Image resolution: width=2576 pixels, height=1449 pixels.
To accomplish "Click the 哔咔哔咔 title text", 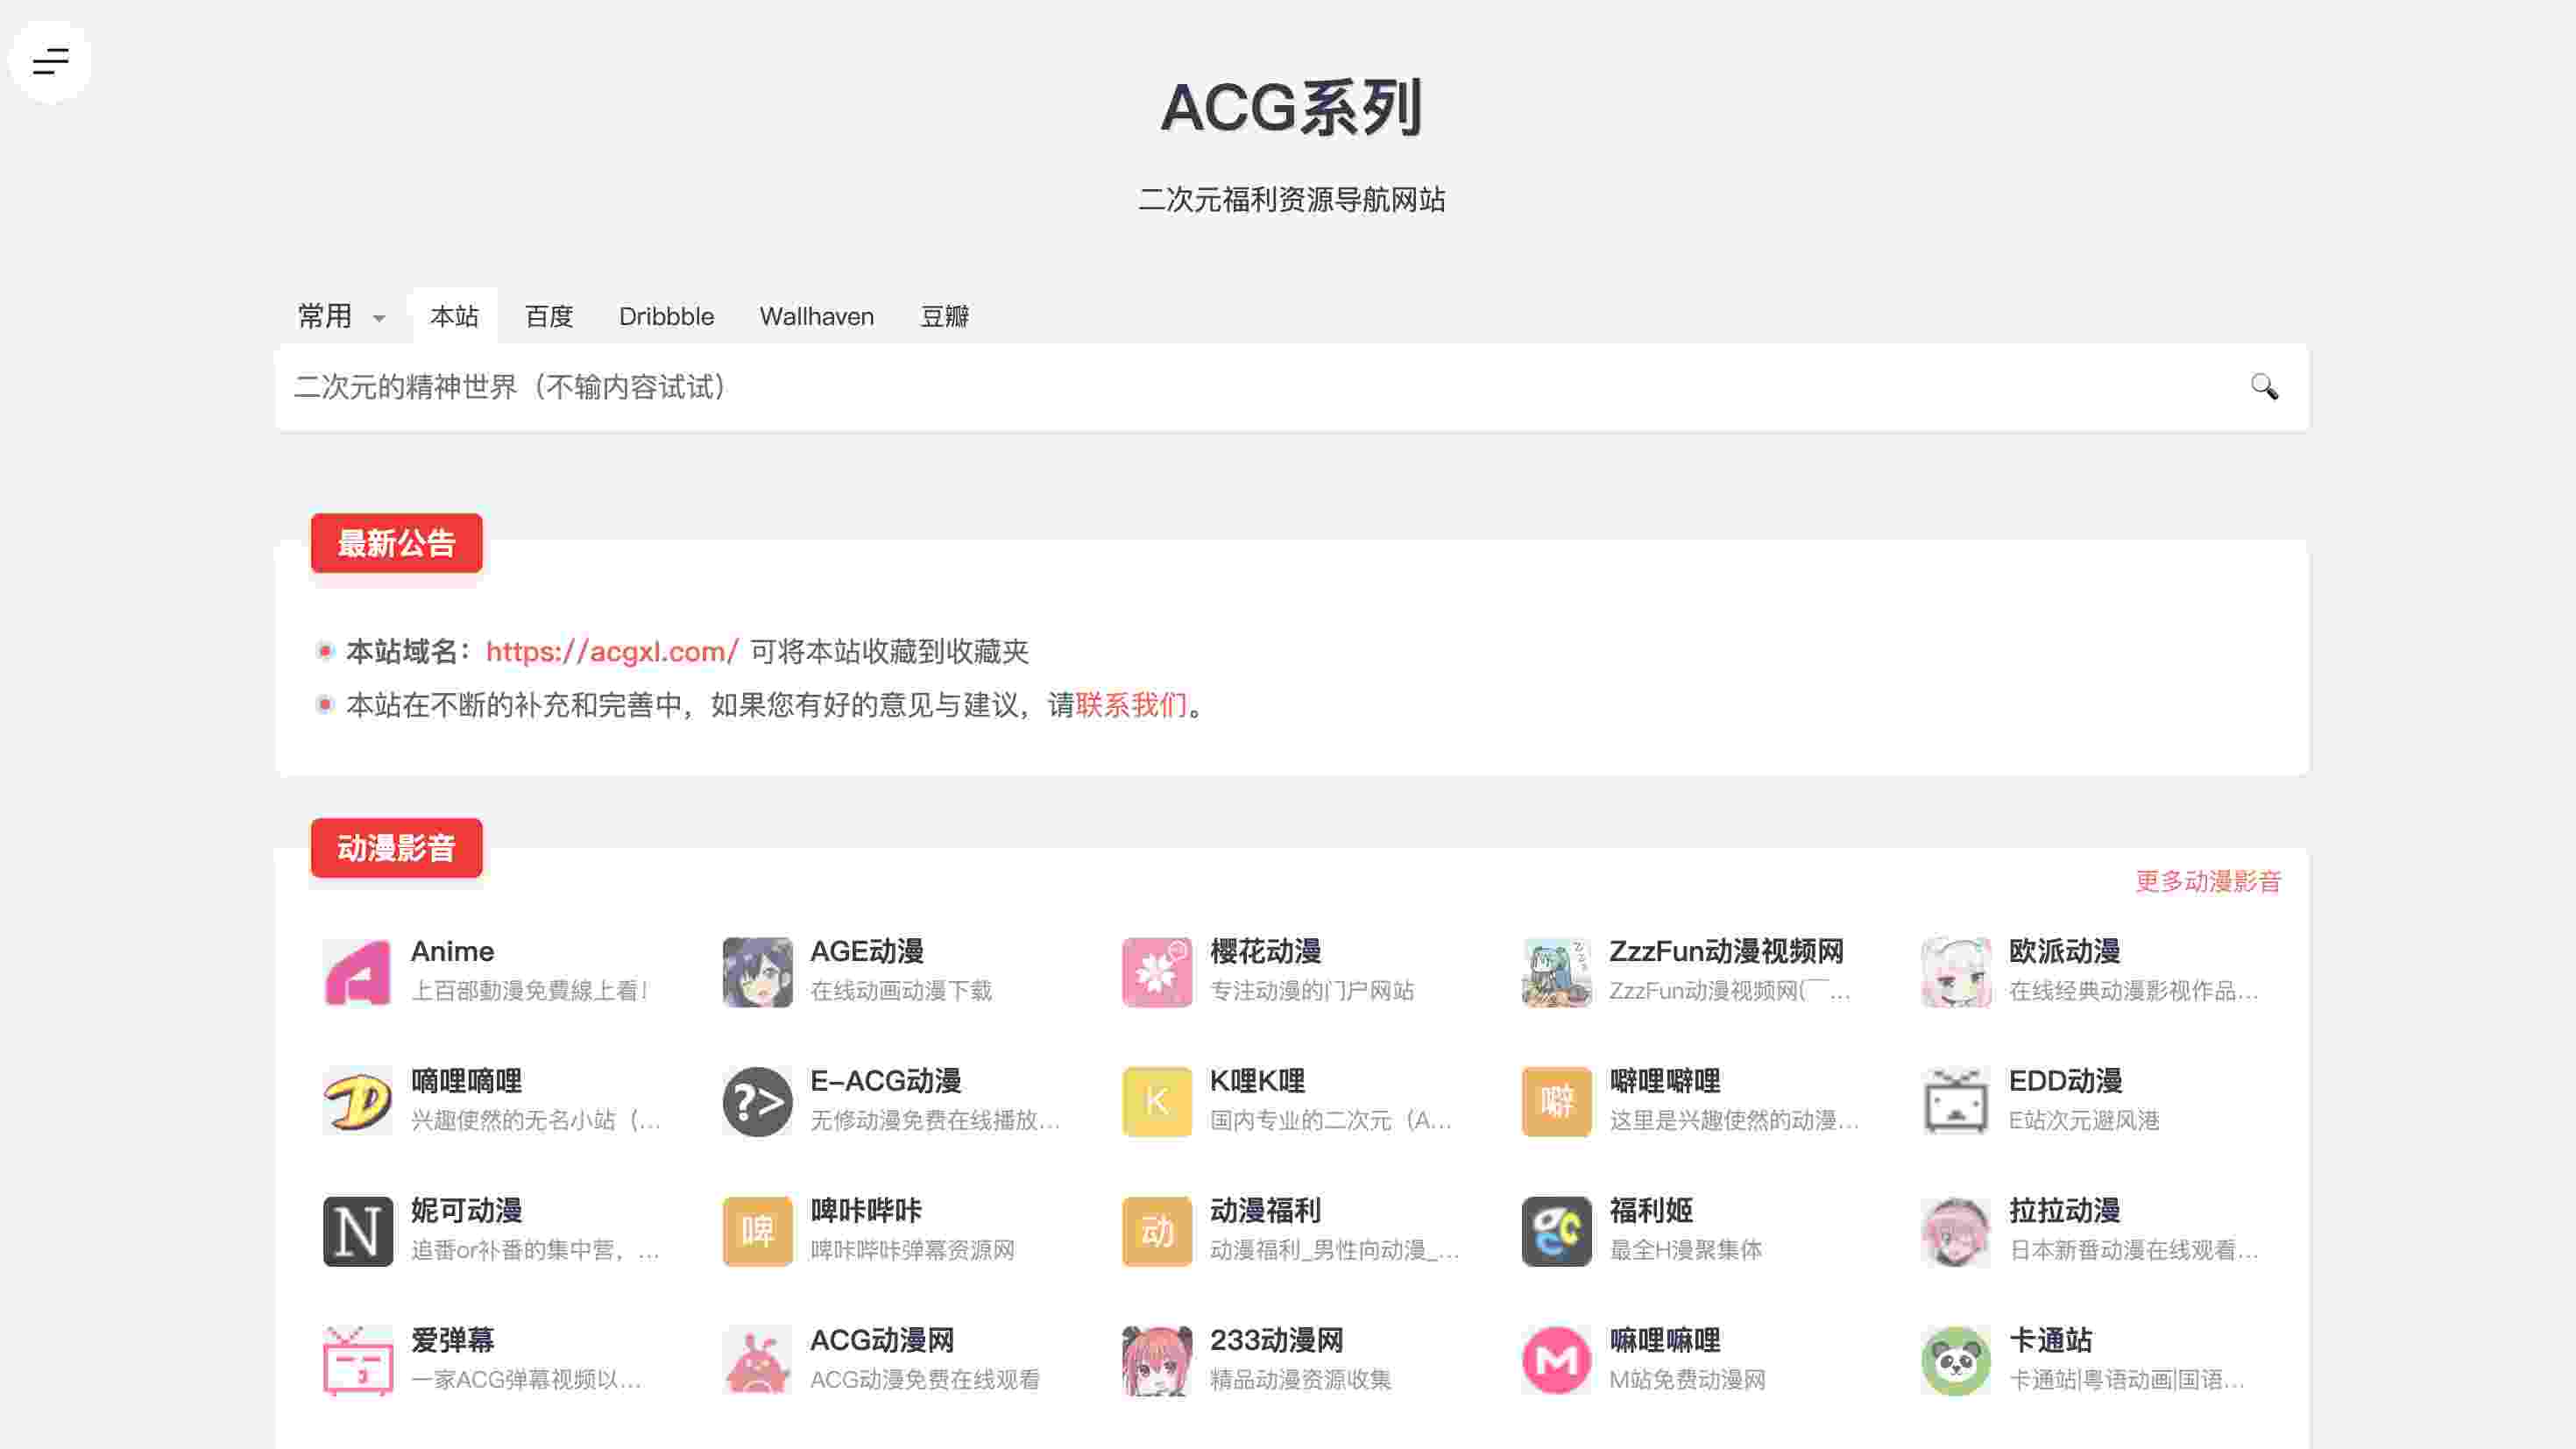I will click(866, 1210).
